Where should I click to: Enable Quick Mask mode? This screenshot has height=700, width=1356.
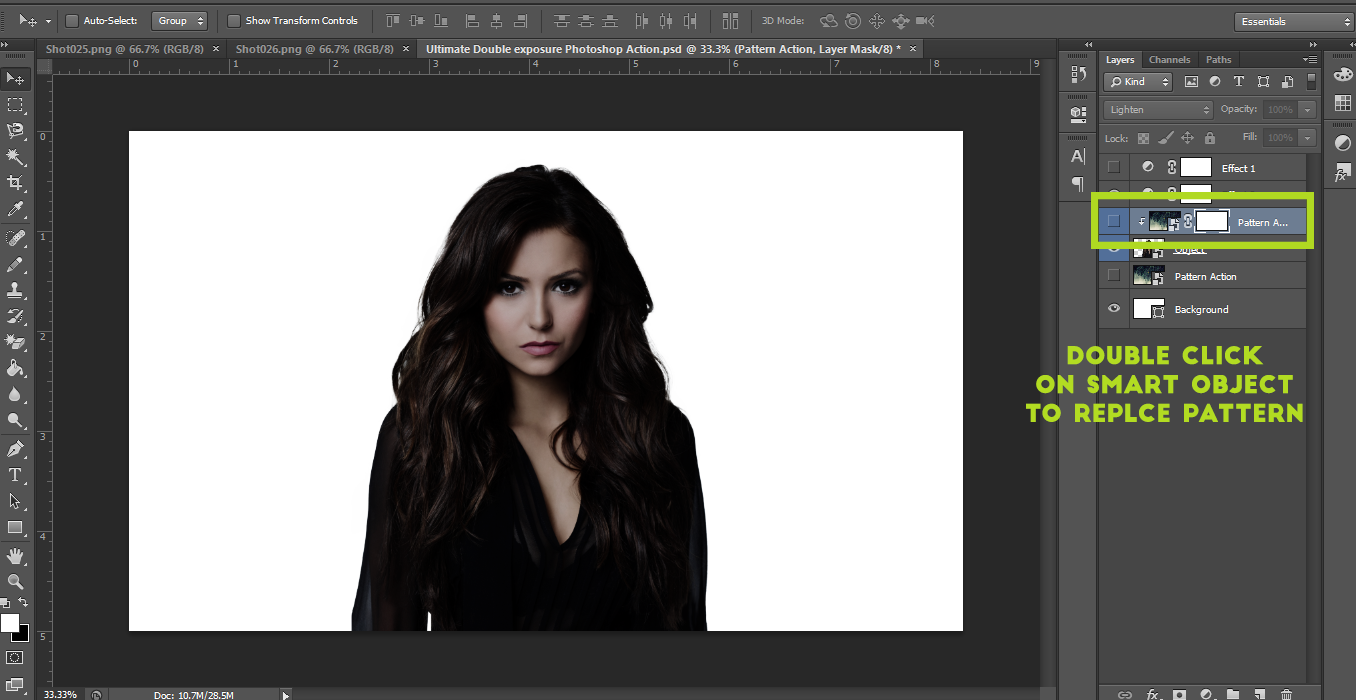click(x=15, y=658)
